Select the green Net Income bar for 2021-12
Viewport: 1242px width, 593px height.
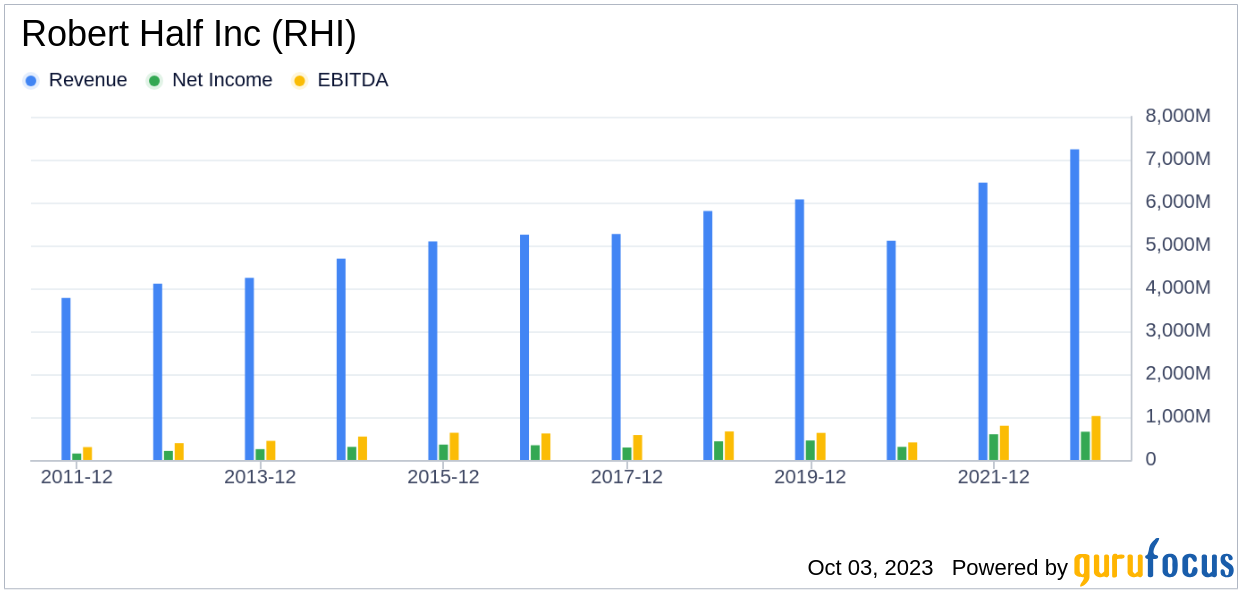pos(994,447)
